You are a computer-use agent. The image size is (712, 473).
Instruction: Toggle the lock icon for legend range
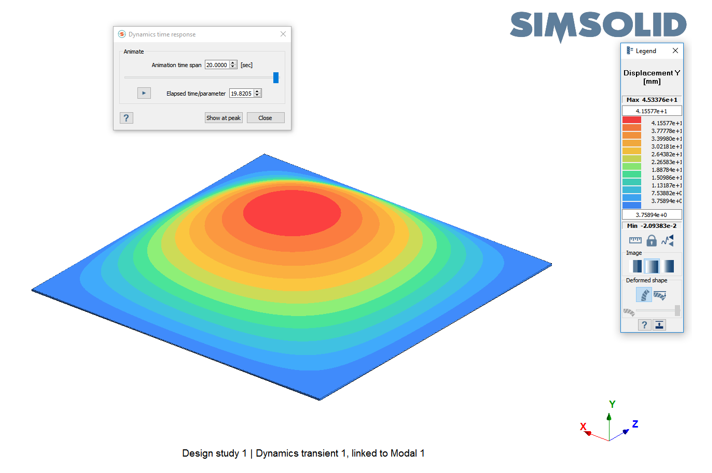click(x=651, y=241)
